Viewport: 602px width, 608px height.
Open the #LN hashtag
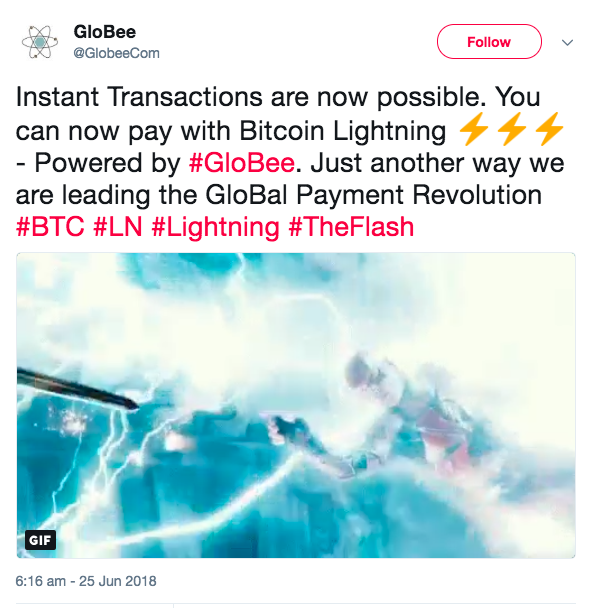click(x=118, y=227)
